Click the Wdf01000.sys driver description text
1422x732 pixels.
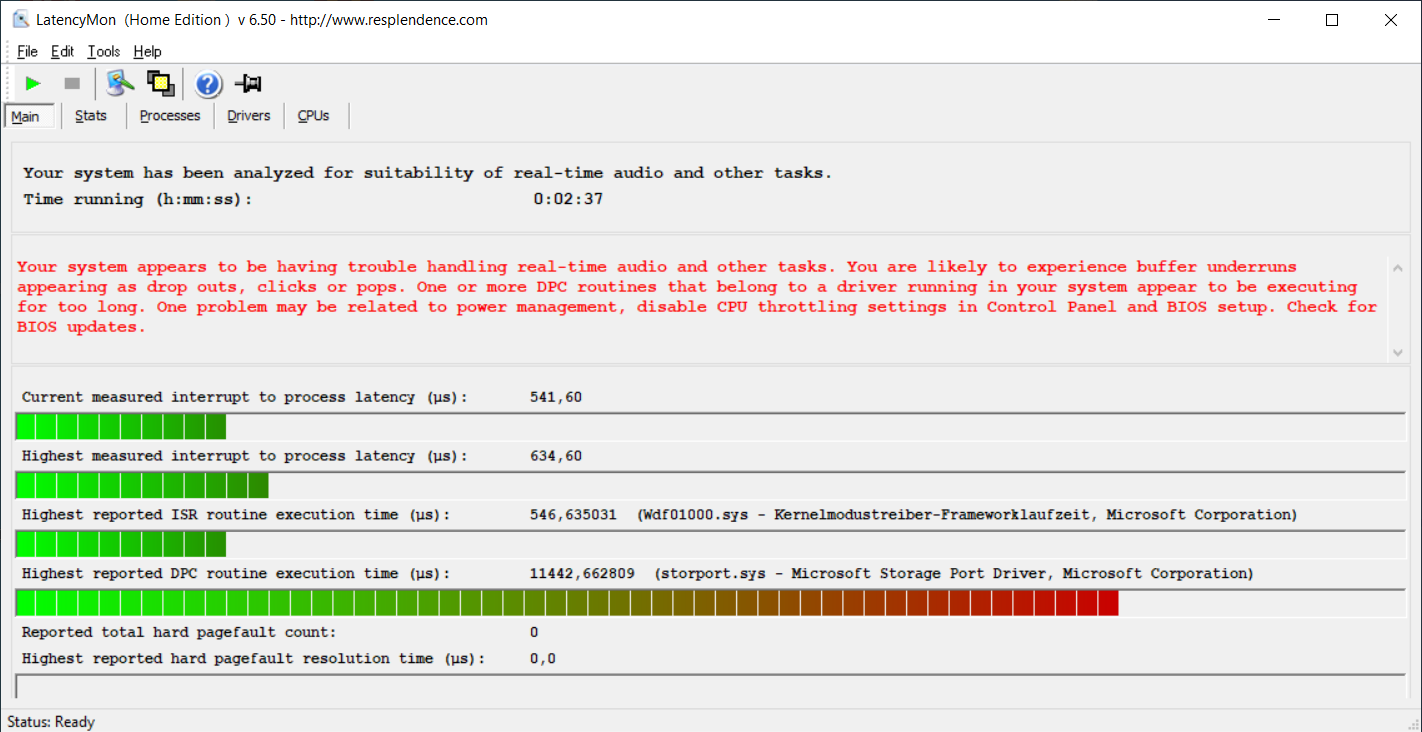coord(967,515)
